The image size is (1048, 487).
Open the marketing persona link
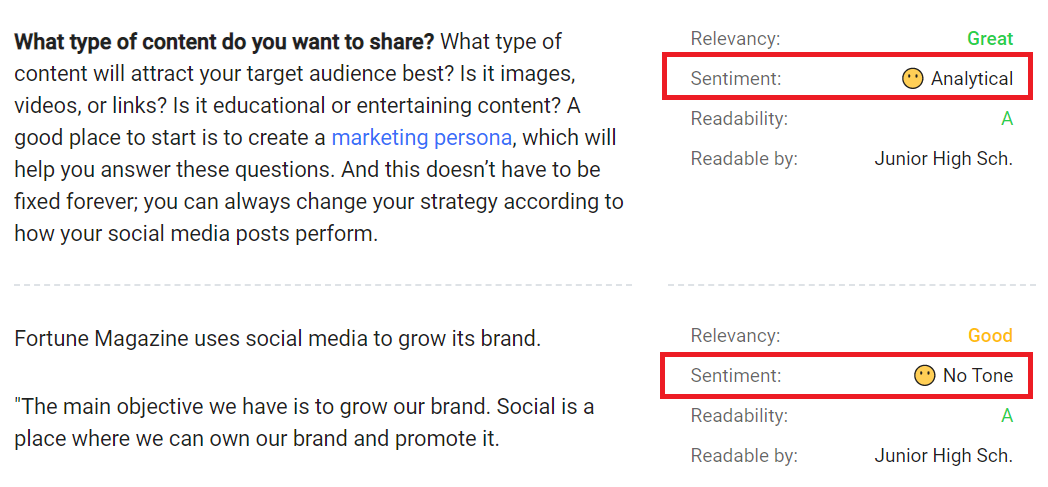(422, 138)
